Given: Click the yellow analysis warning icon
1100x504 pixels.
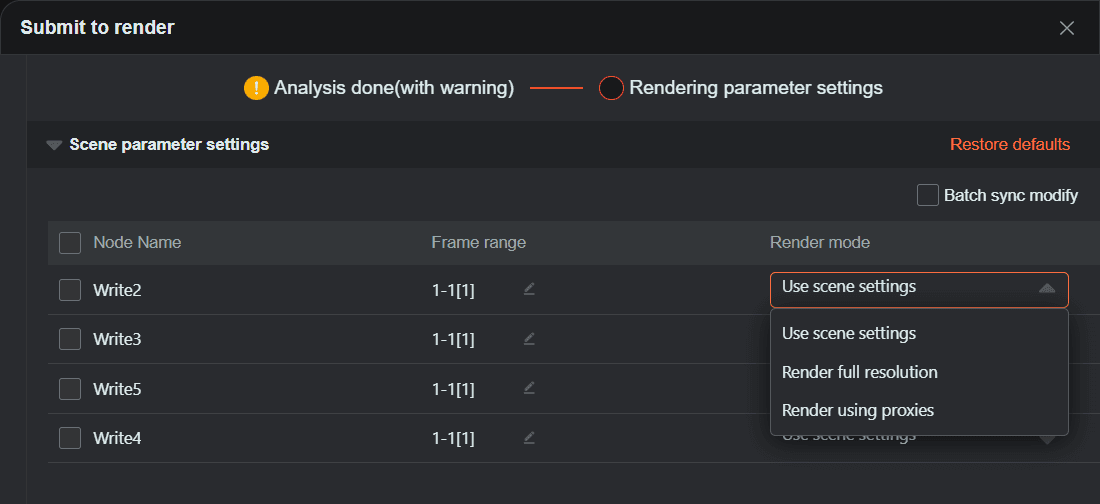Looking at the screenshot, I should [x=256, y=88].
